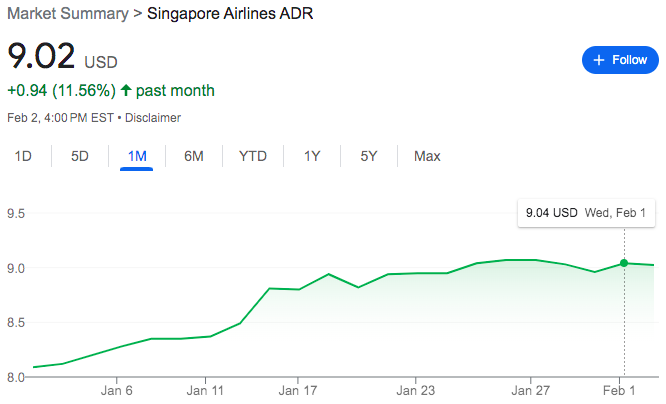This screenshot has height=404, width=666.
Task: Click the USD currency label
Action: coord(101,62)
